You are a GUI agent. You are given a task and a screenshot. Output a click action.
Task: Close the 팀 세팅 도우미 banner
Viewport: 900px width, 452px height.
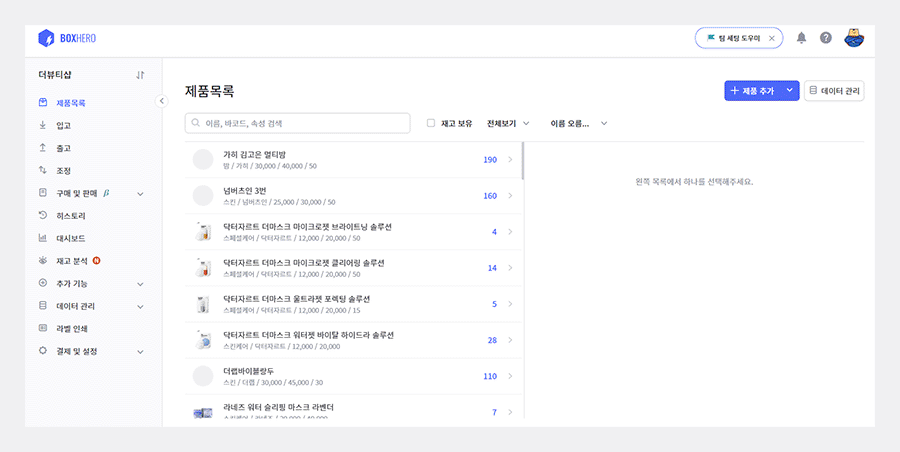(771, 38)
